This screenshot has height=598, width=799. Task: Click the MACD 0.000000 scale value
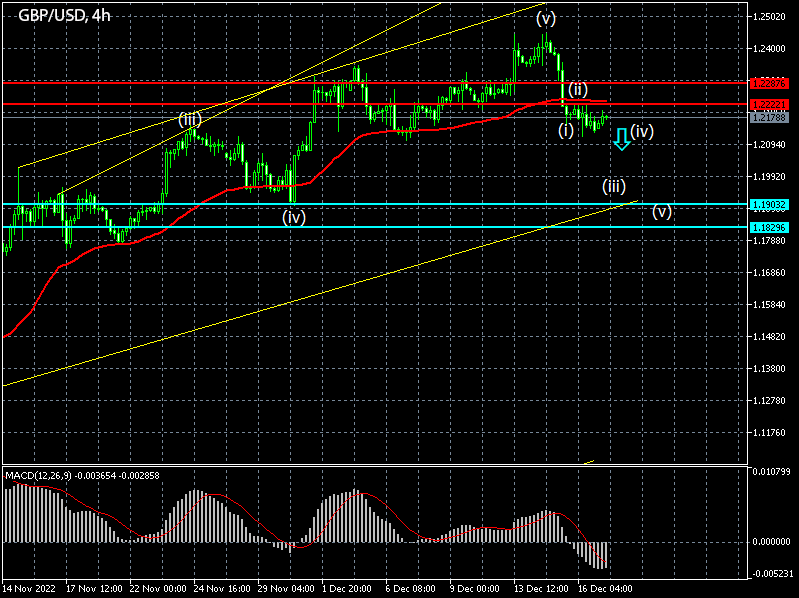(771, 542)
